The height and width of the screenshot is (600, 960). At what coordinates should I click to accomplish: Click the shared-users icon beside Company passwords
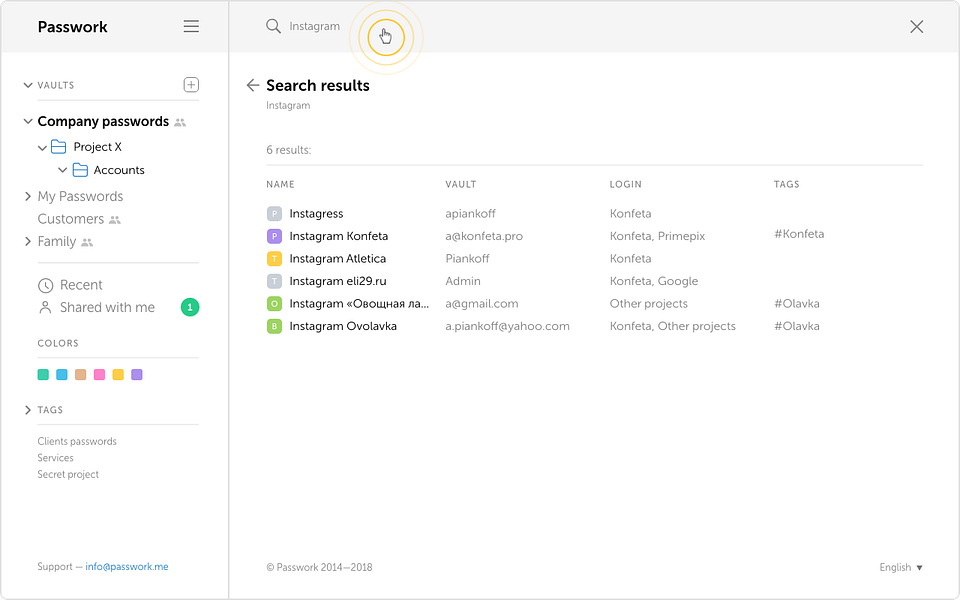[x=179, y=122]
